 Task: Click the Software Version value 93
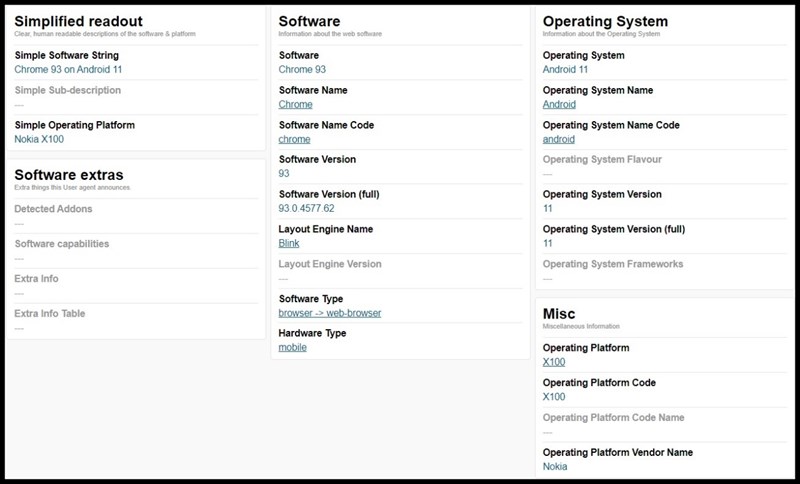tap(284, 173)
